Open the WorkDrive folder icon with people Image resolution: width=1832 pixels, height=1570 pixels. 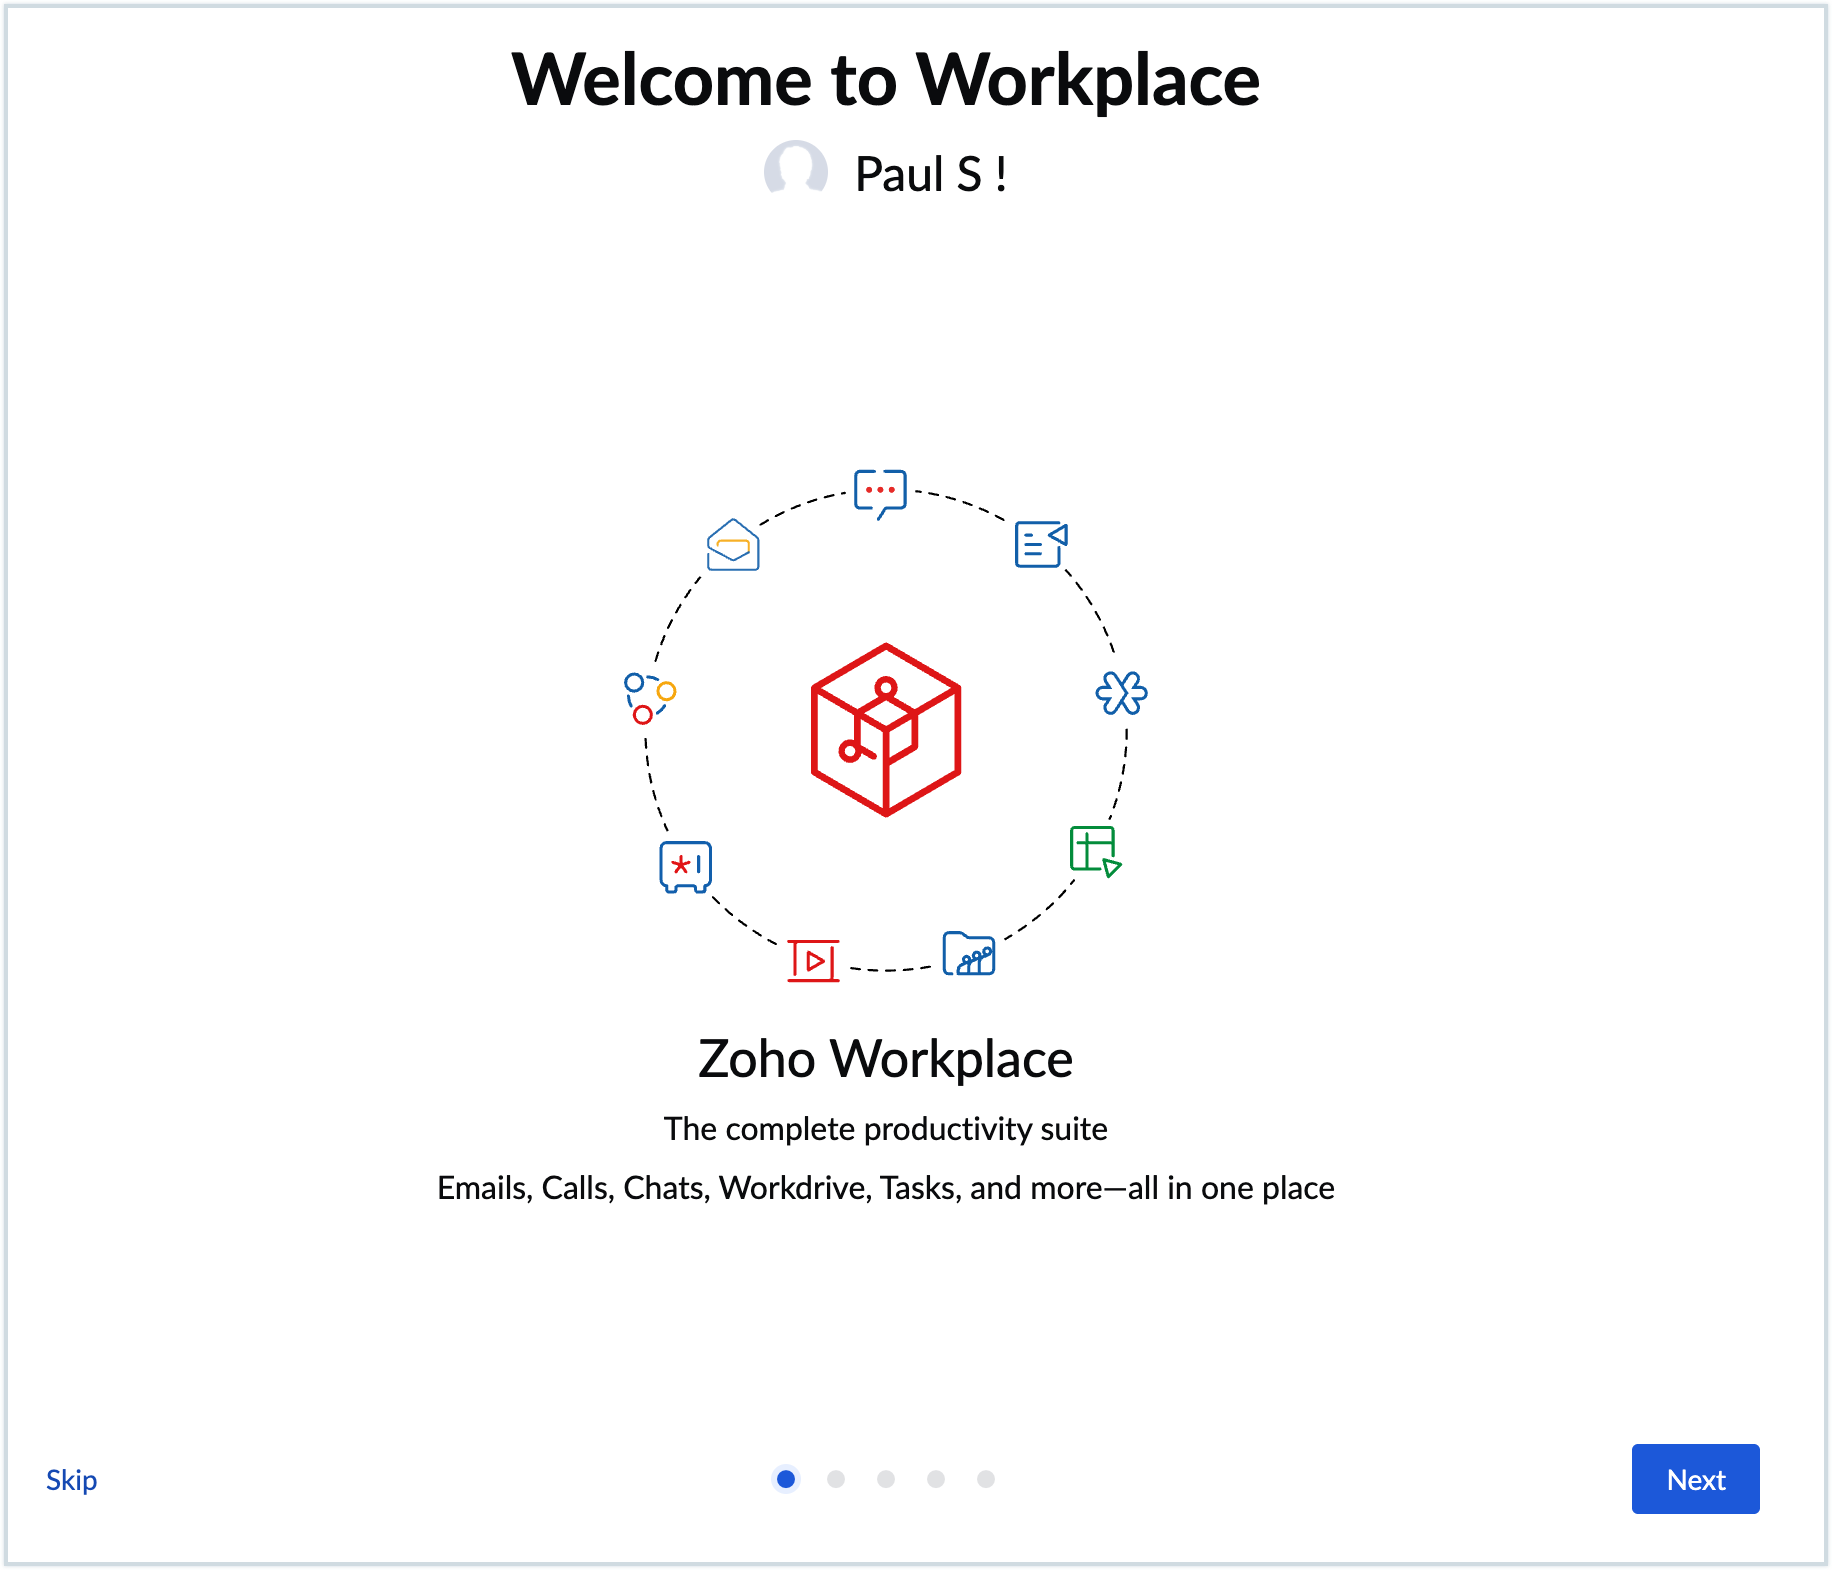pos(968,955)
